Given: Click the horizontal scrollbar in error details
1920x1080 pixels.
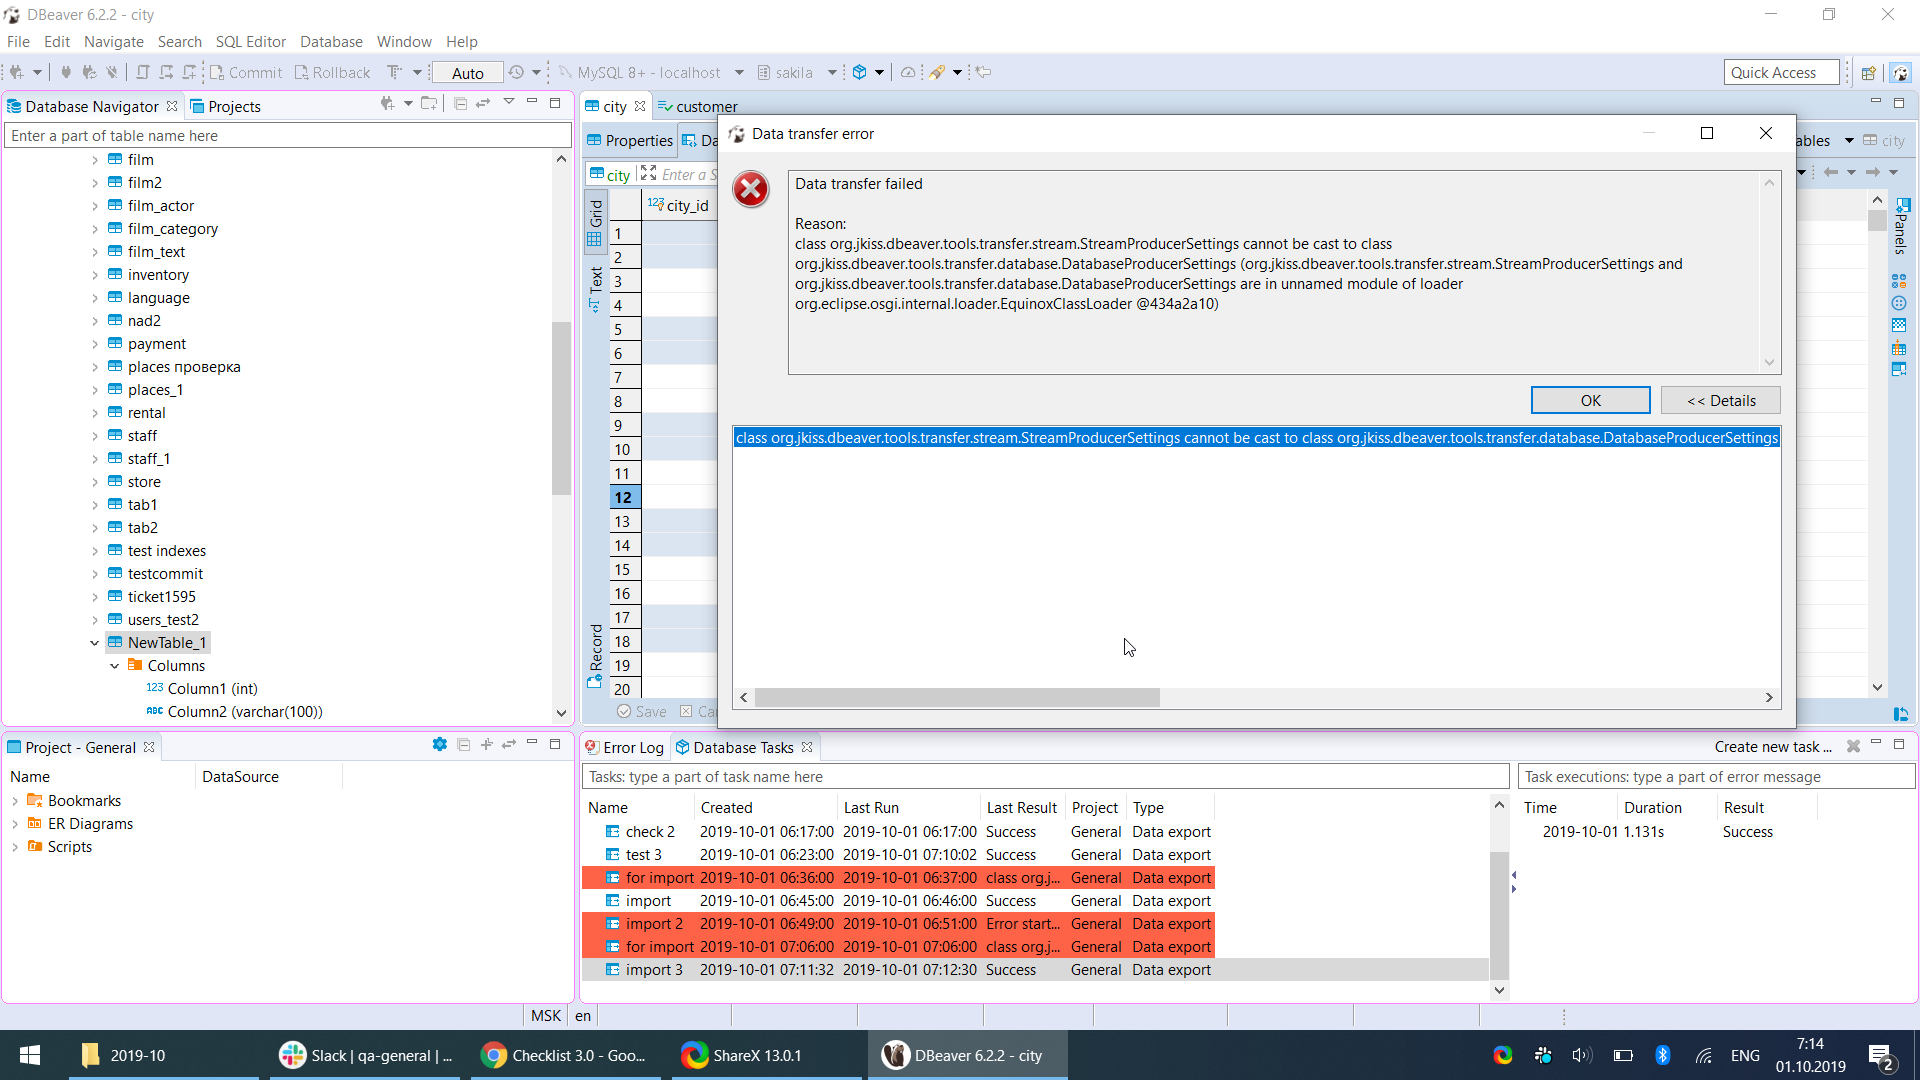Looking at the screenshot, I should (957, 697).
